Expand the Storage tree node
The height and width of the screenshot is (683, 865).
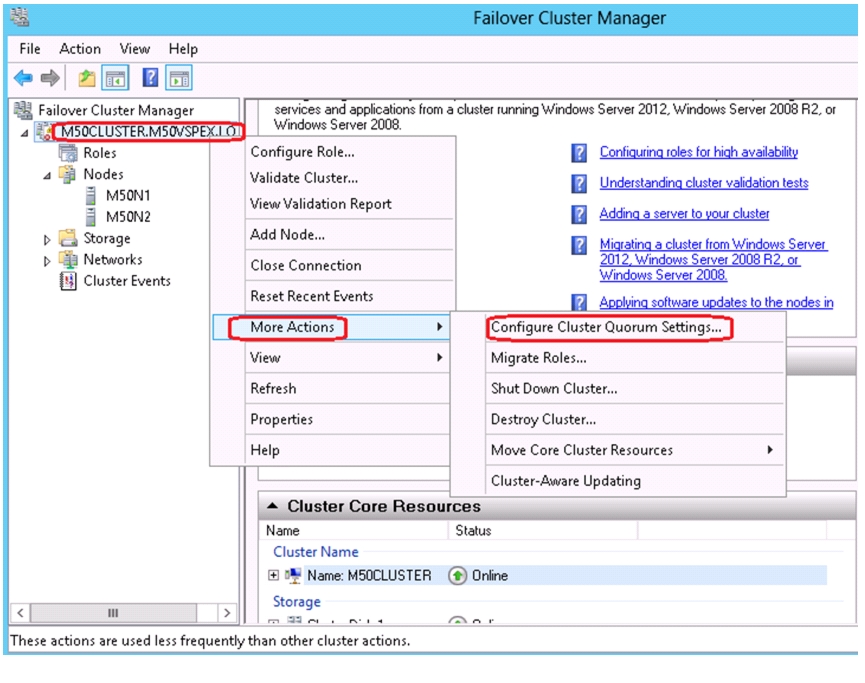(x=47, y=239)
